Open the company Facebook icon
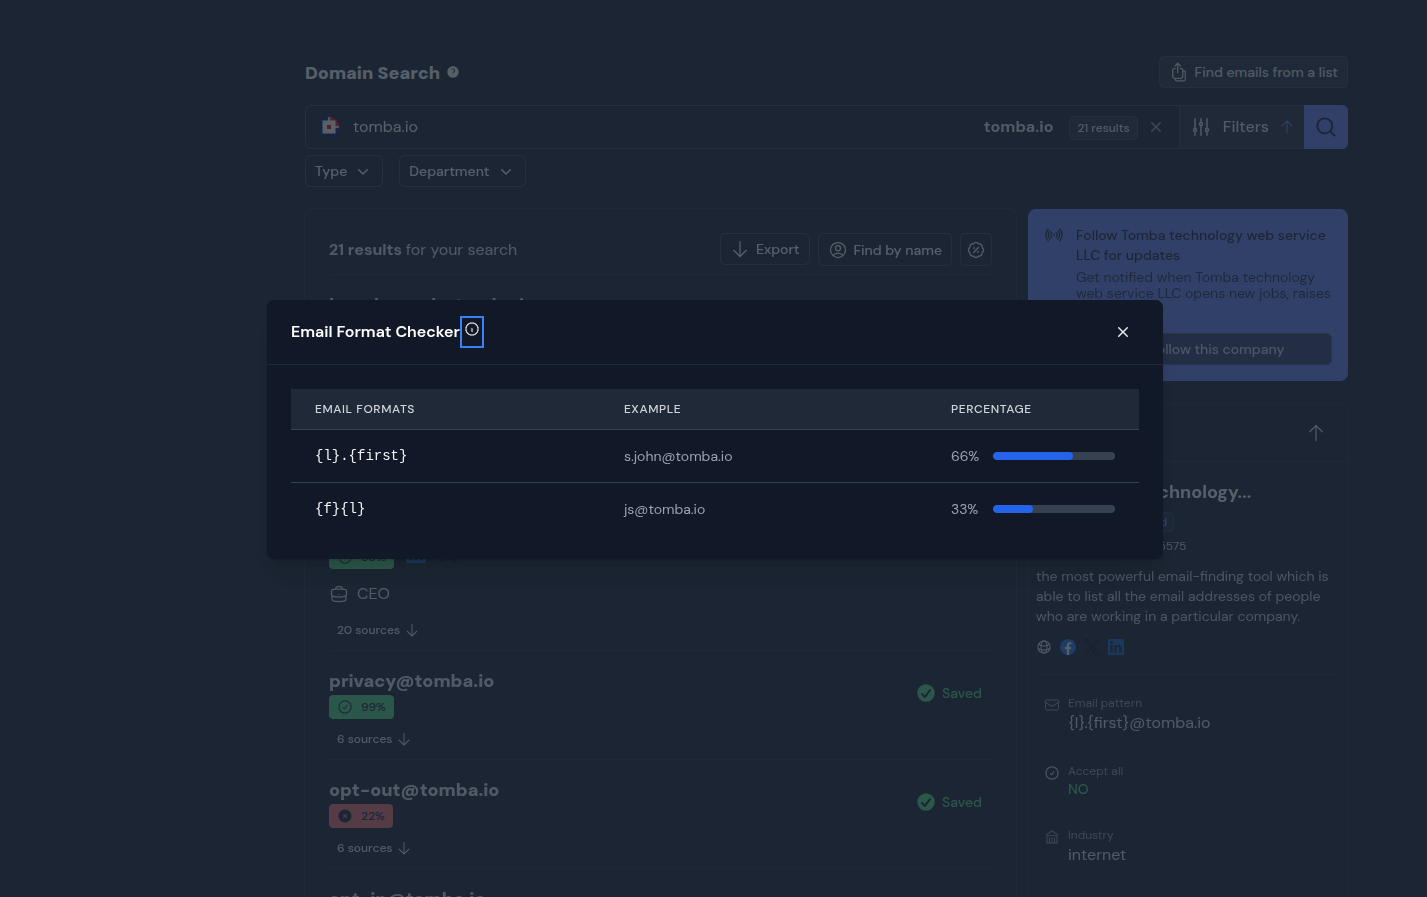Viewport: 1427px width, 897px height. pyautogui.click(x=1068, y=647)
